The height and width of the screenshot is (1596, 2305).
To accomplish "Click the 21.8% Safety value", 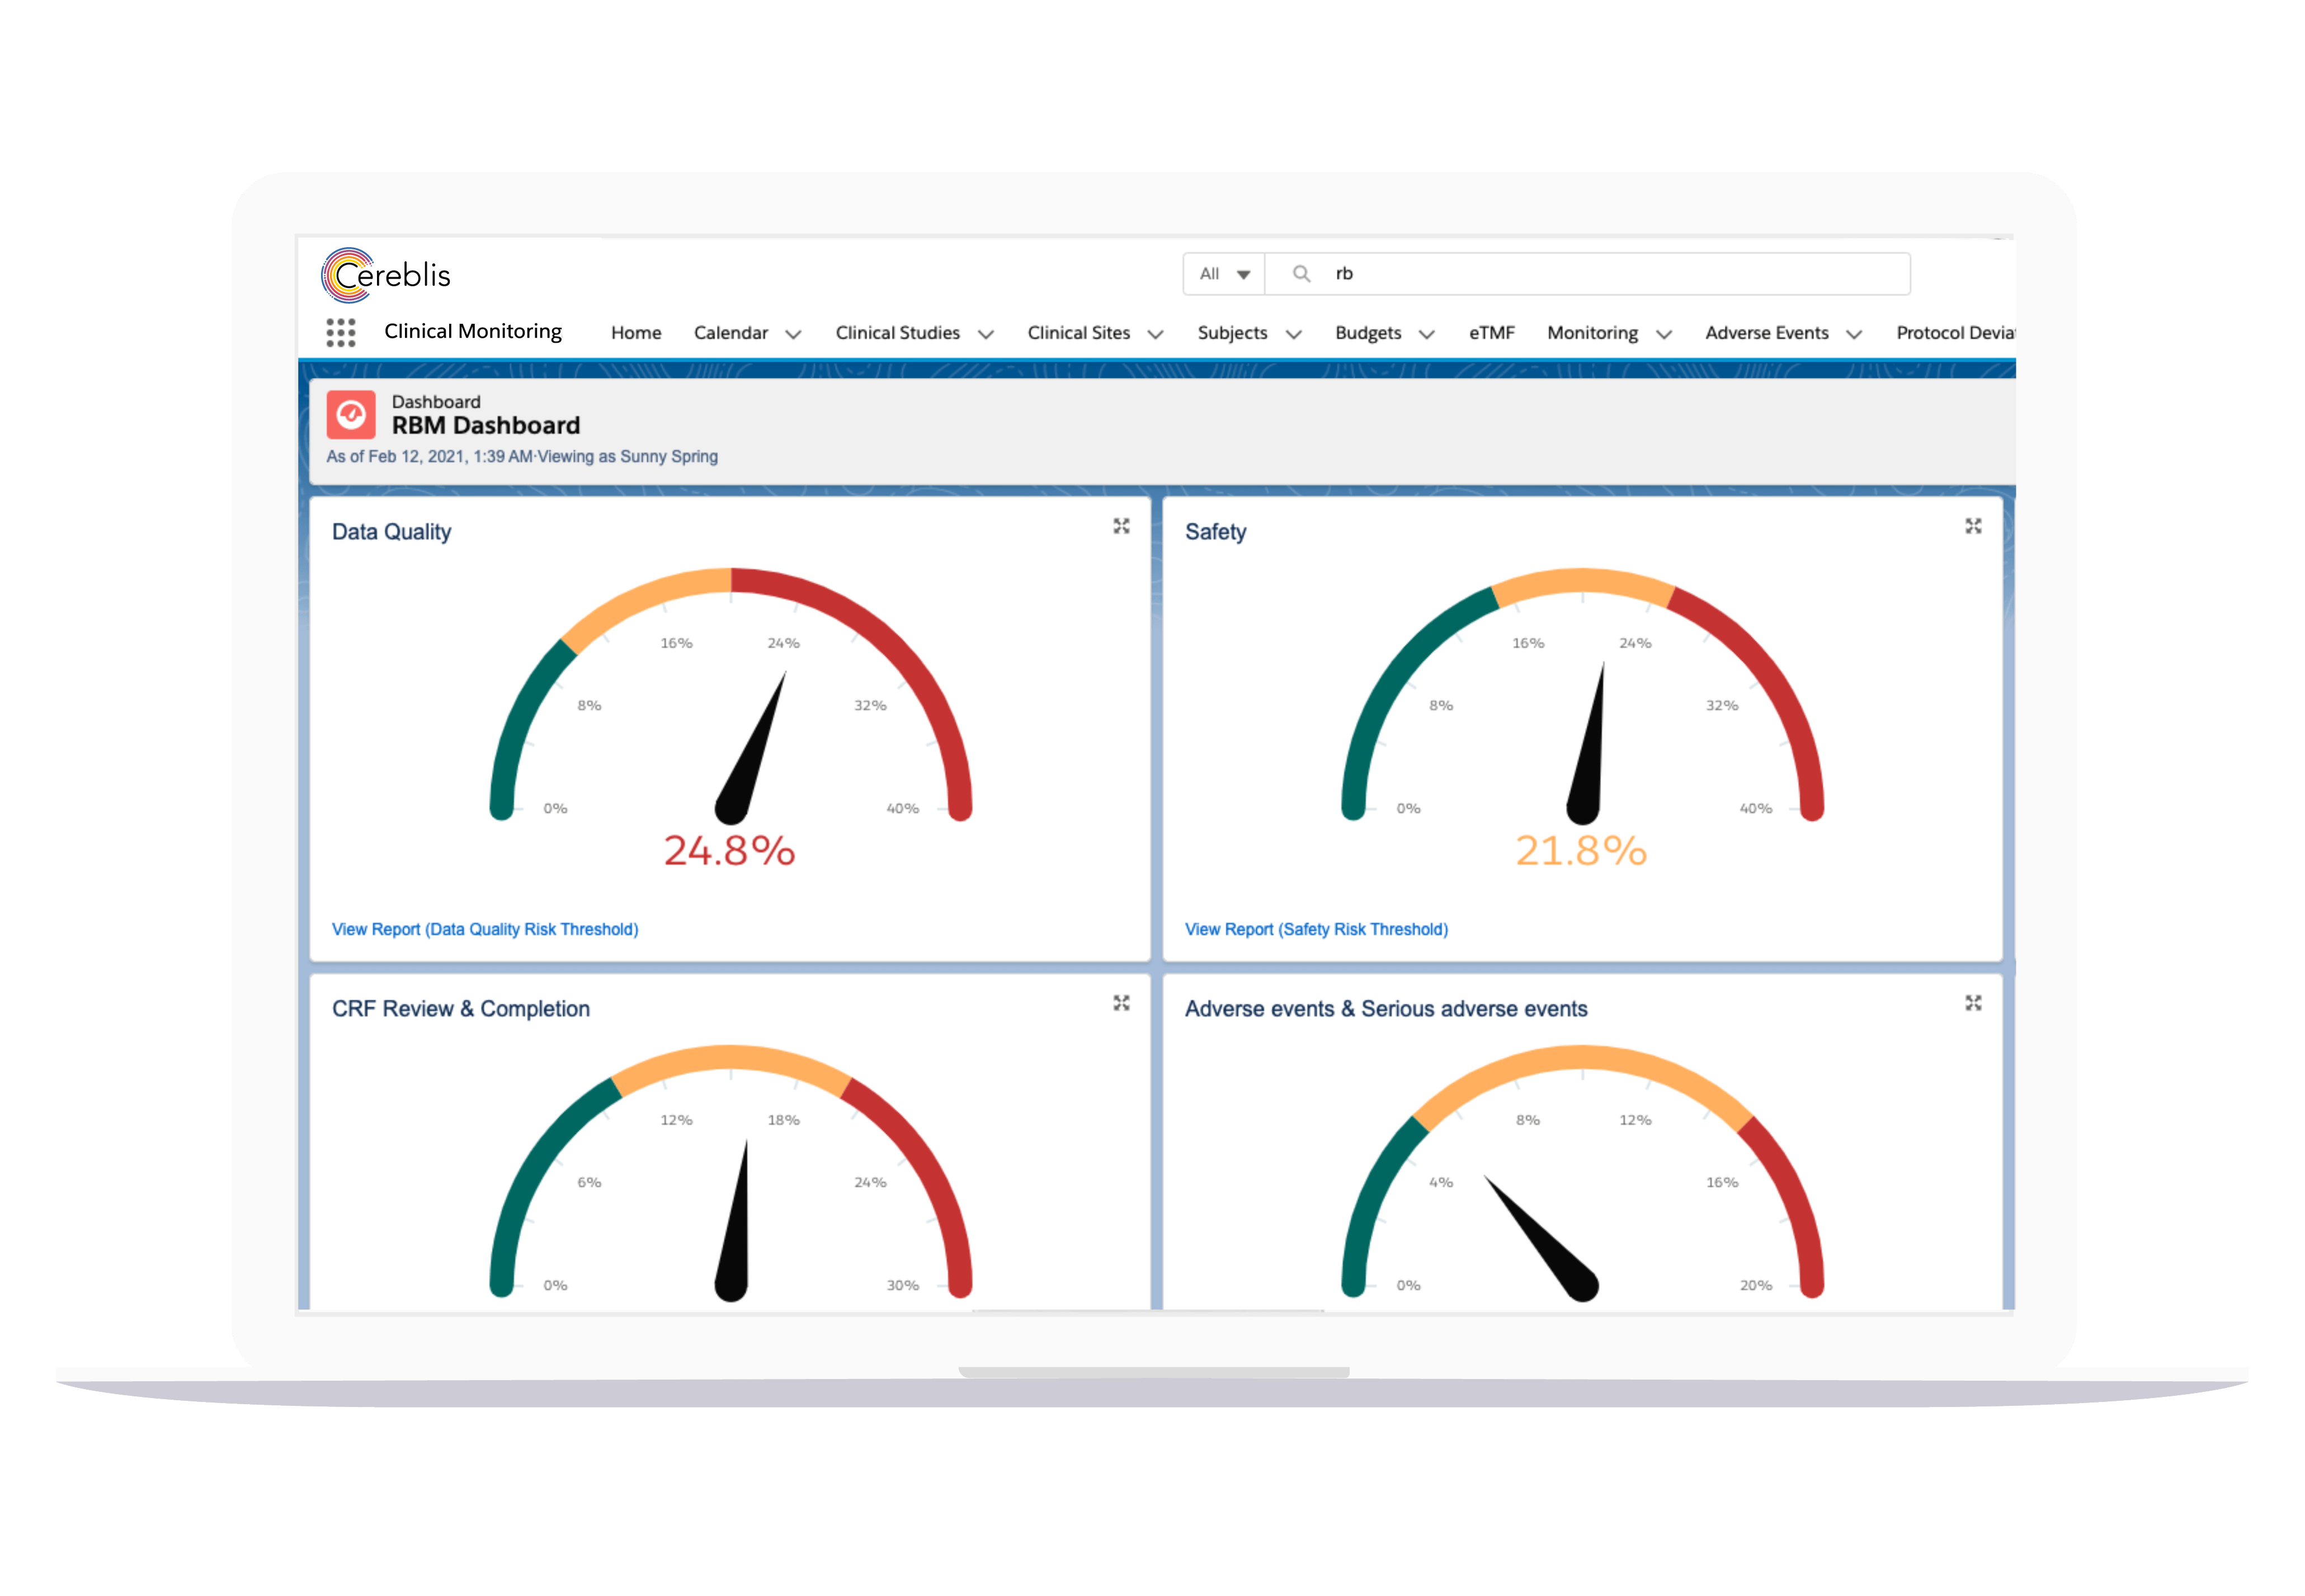I will tap(1580, 851).
